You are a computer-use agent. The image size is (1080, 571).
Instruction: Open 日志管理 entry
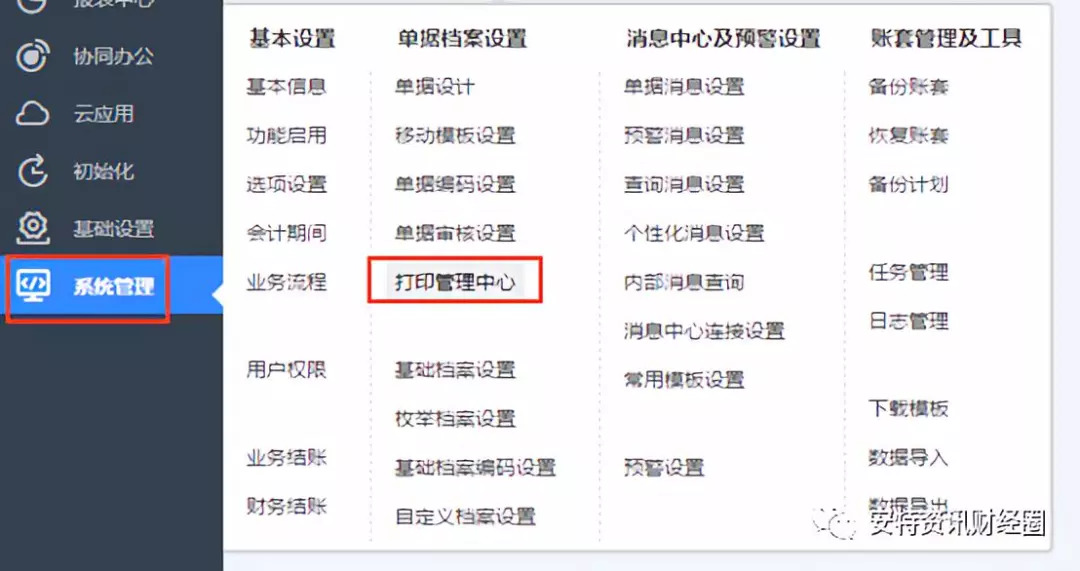908,321
